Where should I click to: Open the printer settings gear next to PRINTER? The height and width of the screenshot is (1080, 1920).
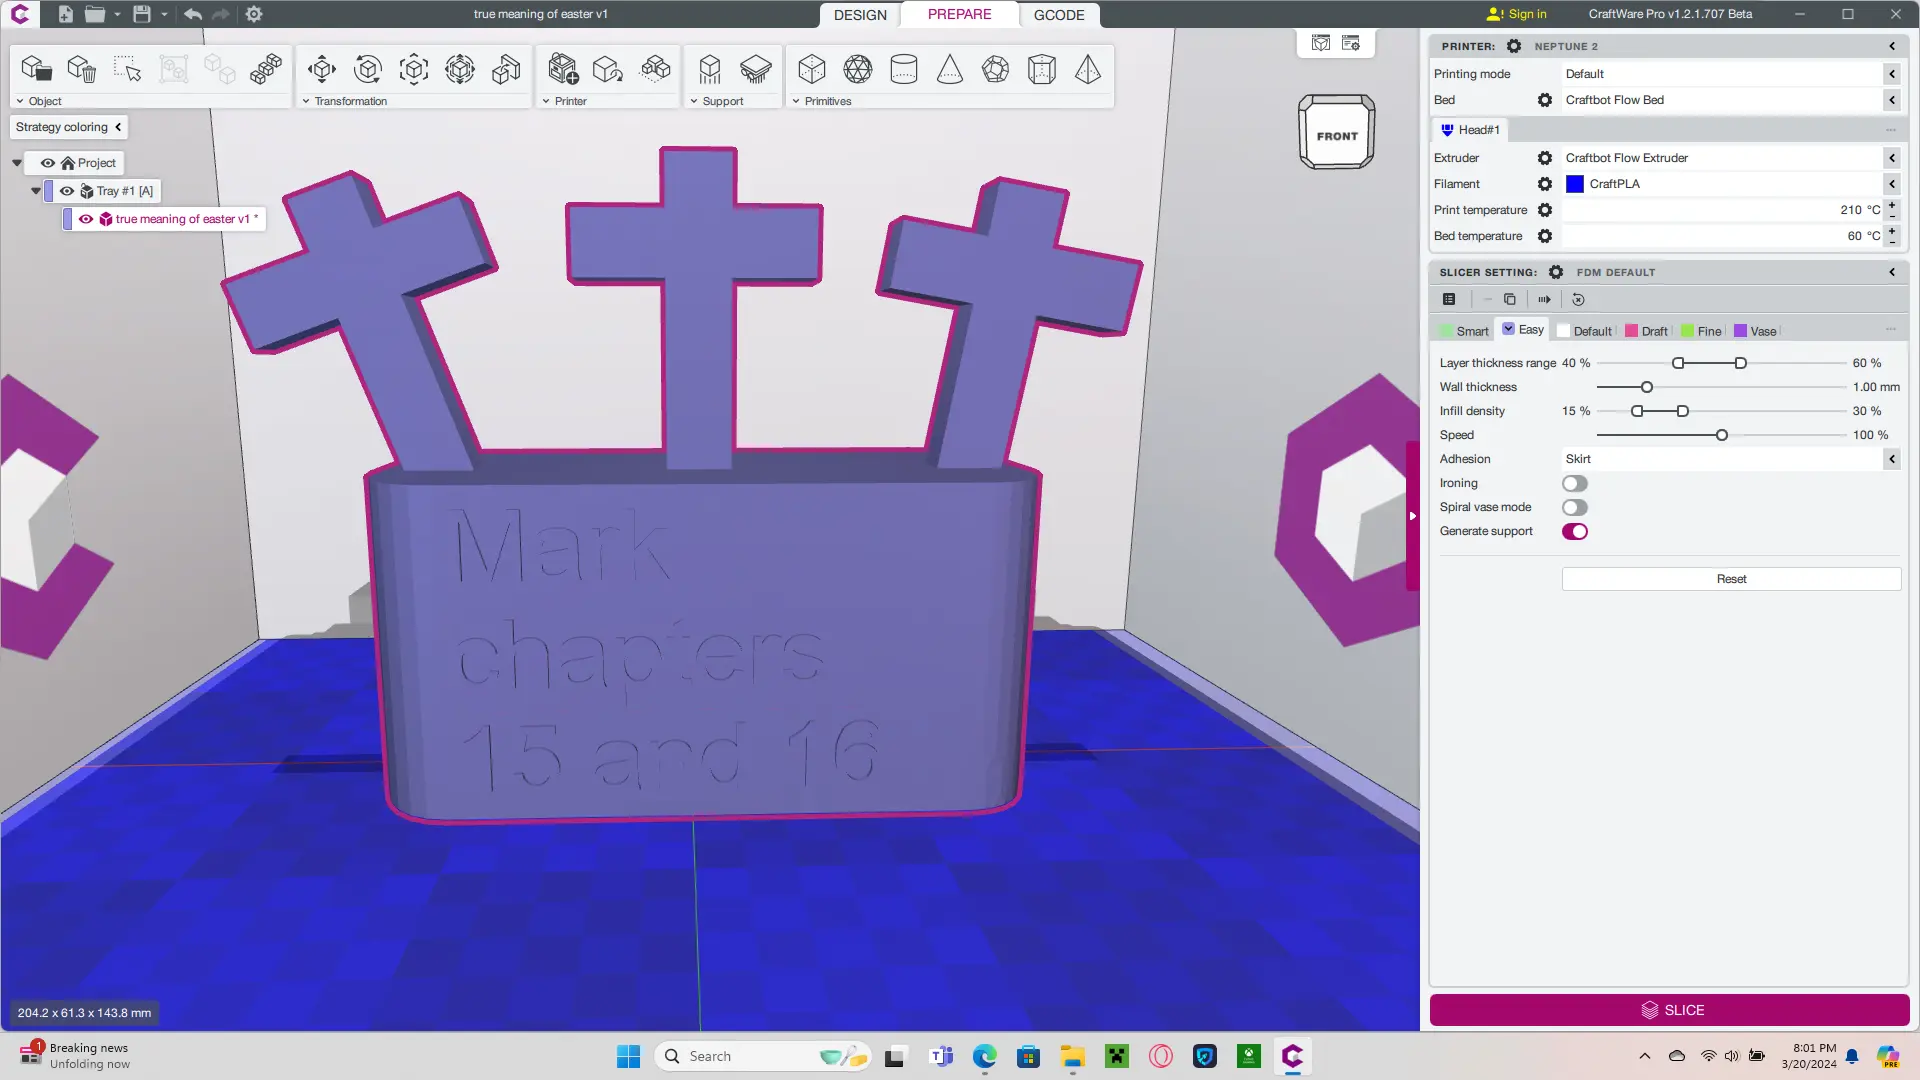[1514, 46]
